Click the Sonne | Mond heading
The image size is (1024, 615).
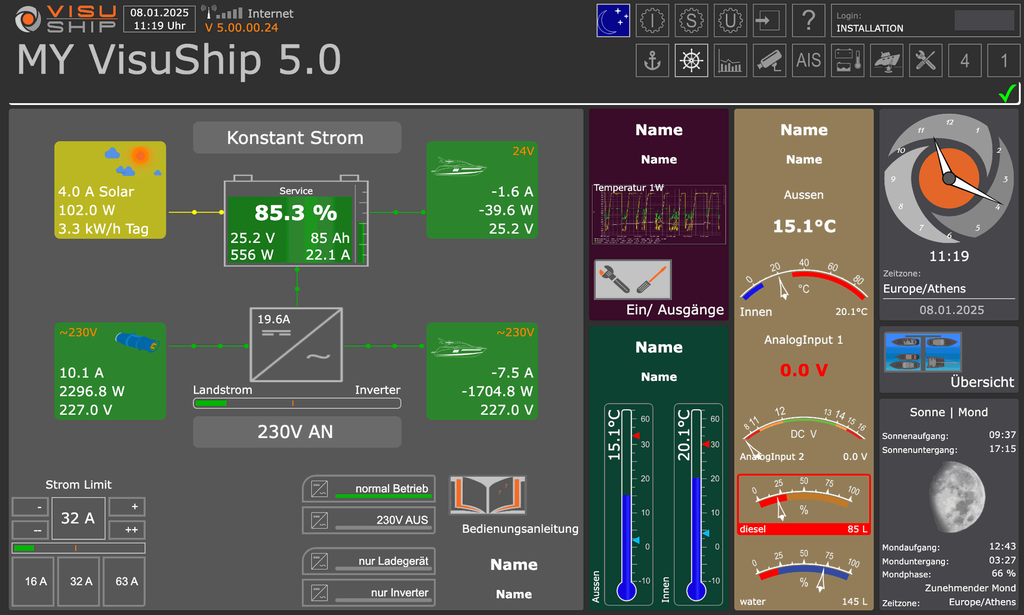click(x=949, y=412)
